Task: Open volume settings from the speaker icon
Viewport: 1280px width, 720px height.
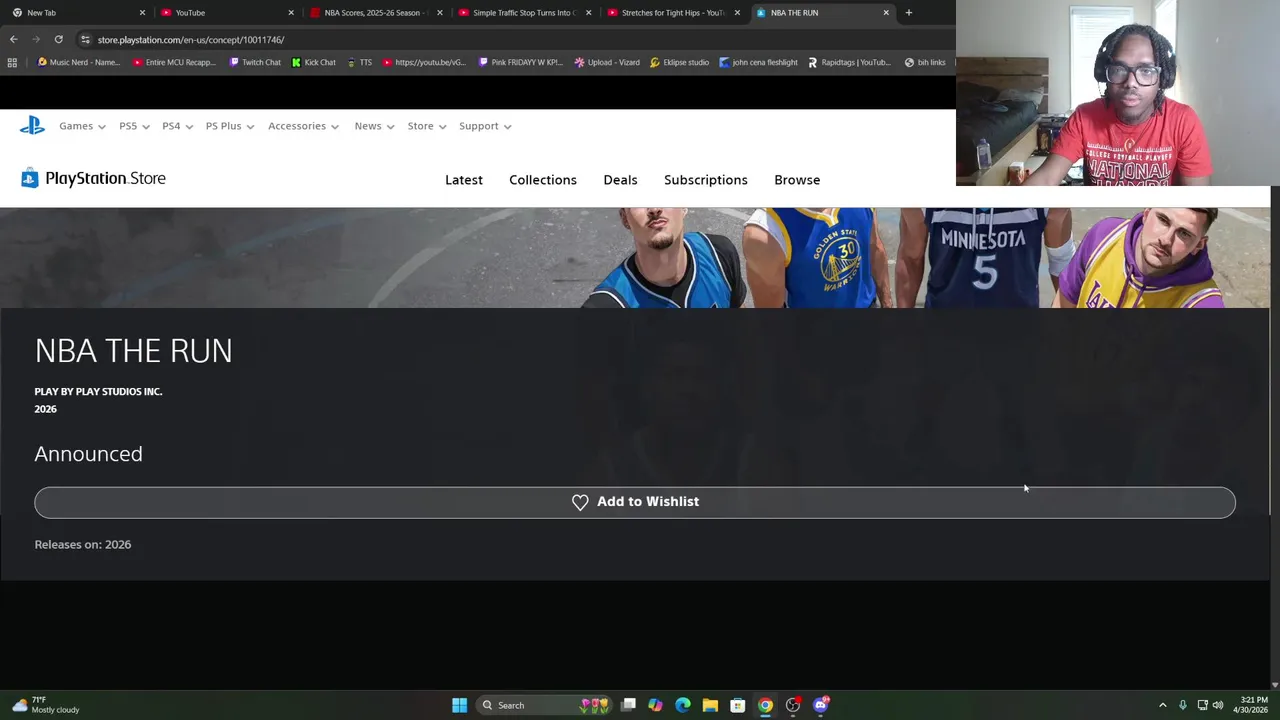Action: (1218, 705)
